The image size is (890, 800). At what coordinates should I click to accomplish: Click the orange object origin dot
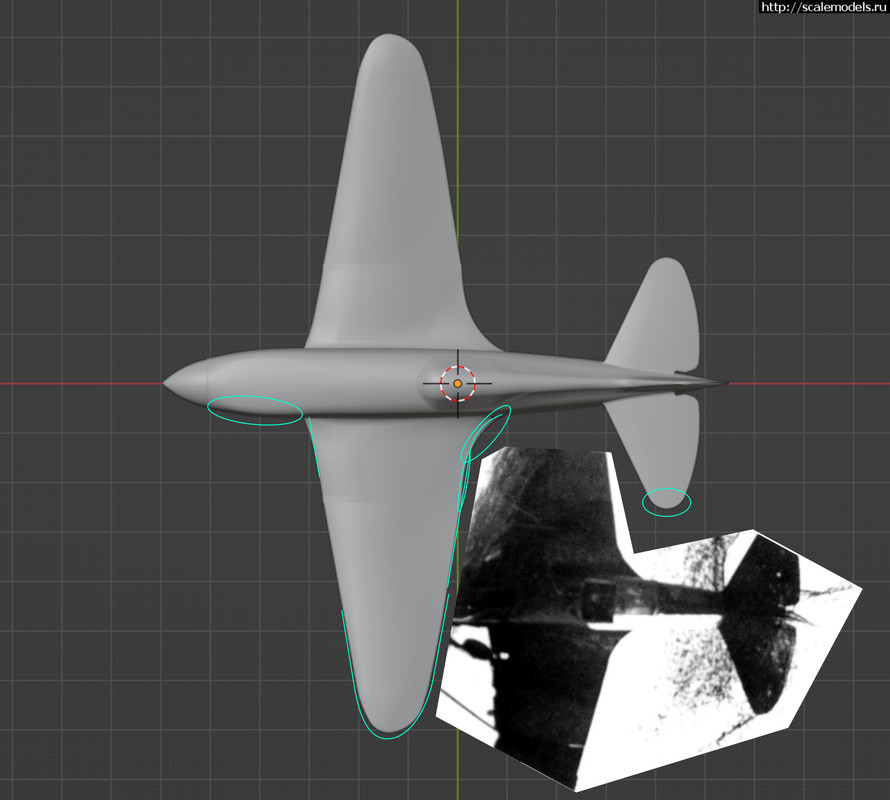pos(457,384)
